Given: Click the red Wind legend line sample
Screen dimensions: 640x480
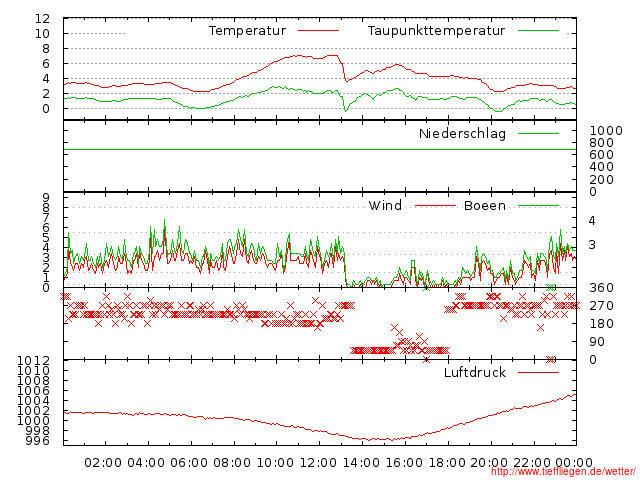Looking at the screenshot, I should (x=435, y=206).
